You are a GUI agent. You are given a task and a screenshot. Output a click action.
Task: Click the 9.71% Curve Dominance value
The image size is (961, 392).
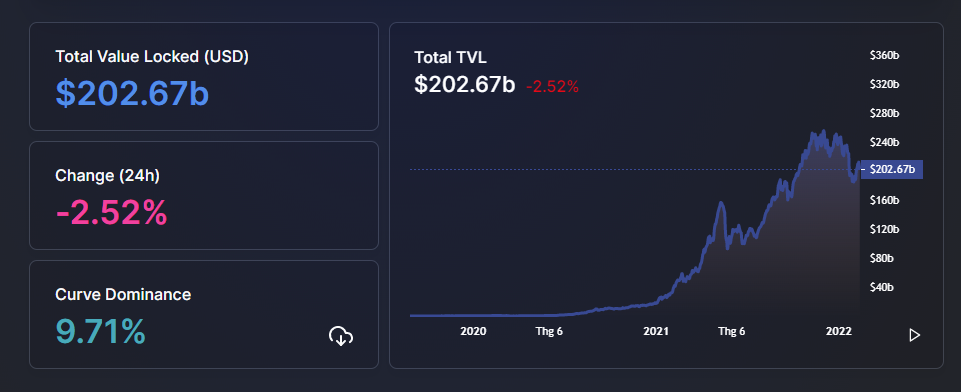[x=101, y=331]
